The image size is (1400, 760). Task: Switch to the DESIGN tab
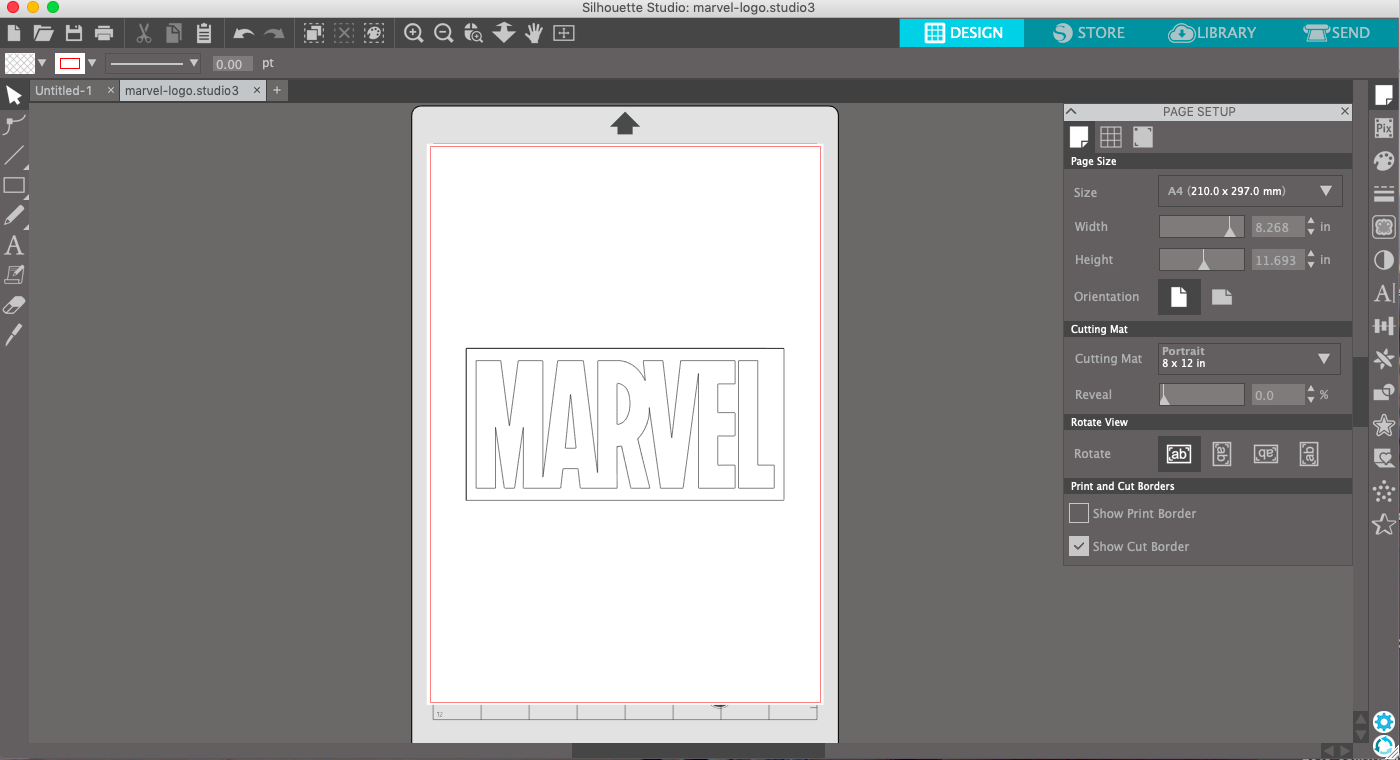(962, 33)
